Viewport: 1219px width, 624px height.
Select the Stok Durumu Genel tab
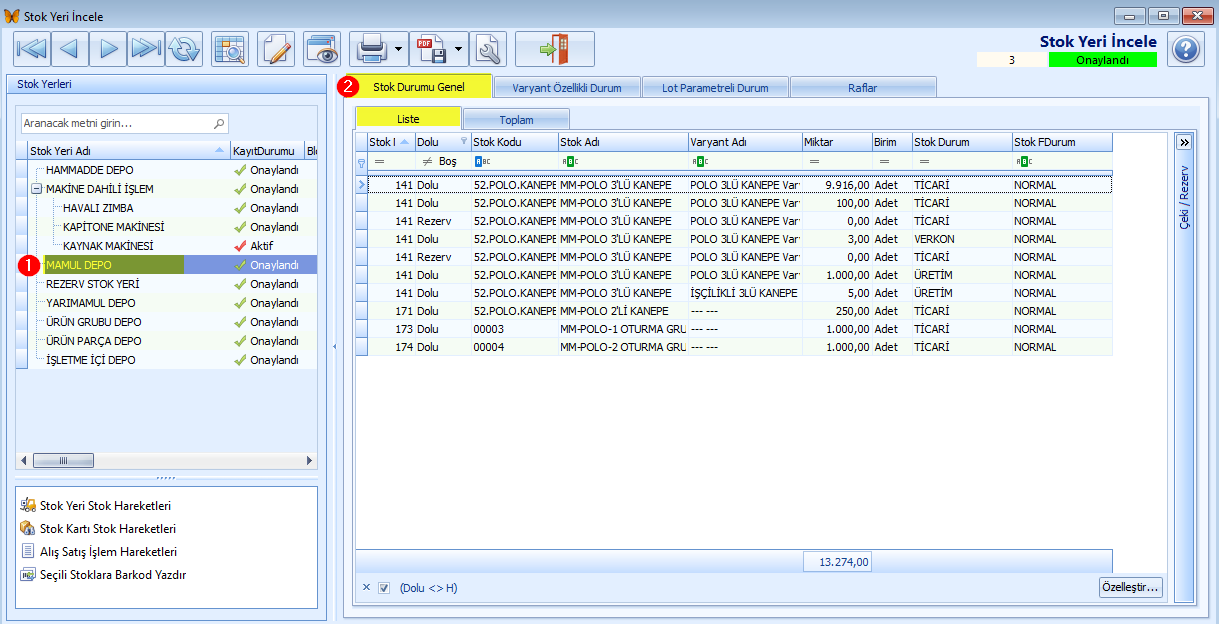pos(418,86)
